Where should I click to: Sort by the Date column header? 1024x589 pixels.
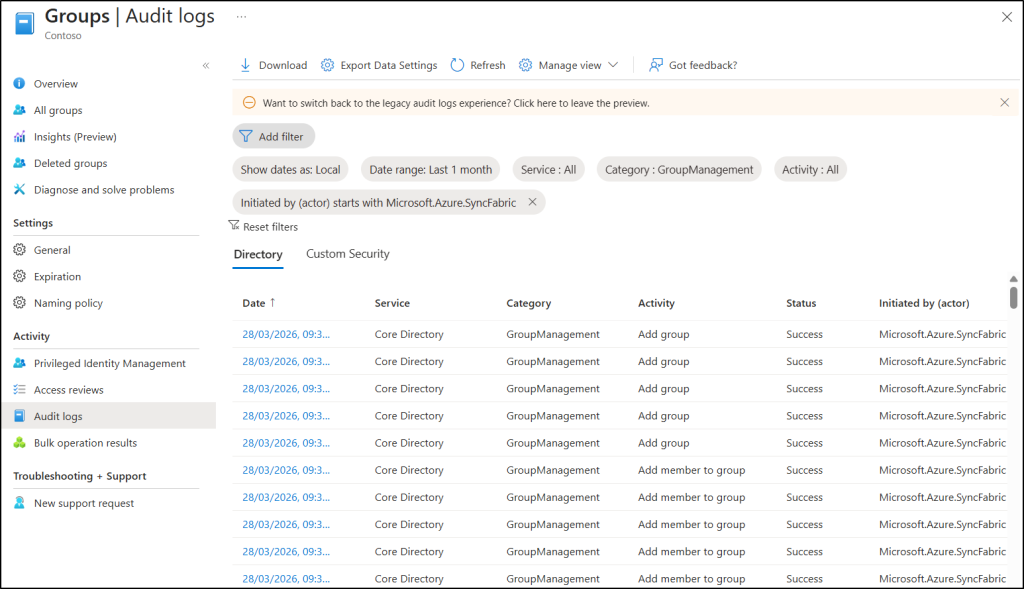point(254,303)
